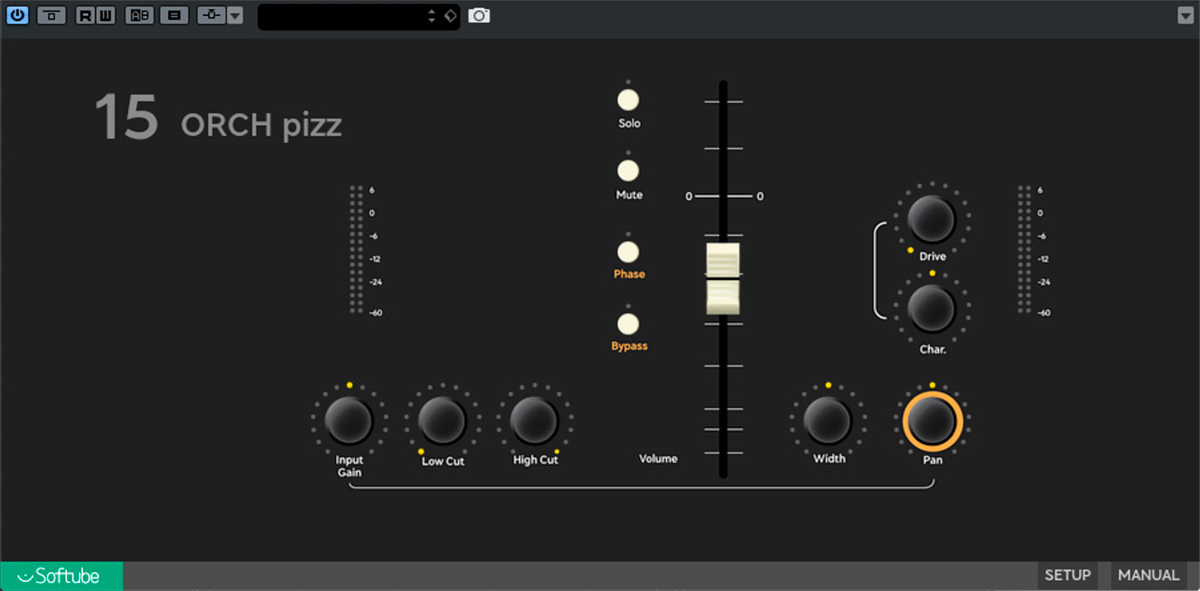
Task: Step presets with the up/down arrows
Action: point(431,15)
